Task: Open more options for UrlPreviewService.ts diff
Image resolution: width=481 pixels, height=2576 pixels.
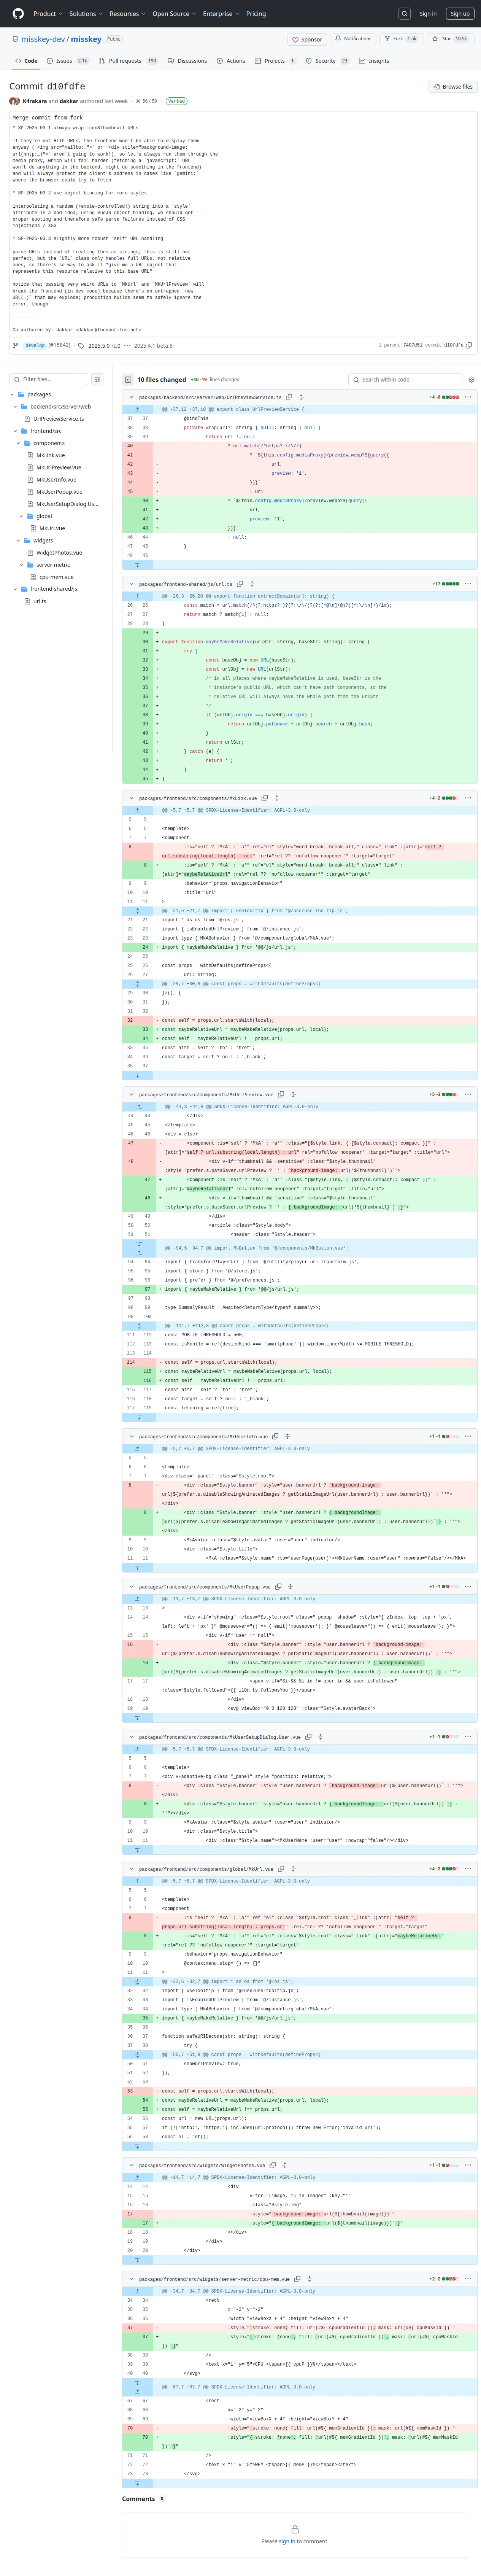Action: (468, 397)
